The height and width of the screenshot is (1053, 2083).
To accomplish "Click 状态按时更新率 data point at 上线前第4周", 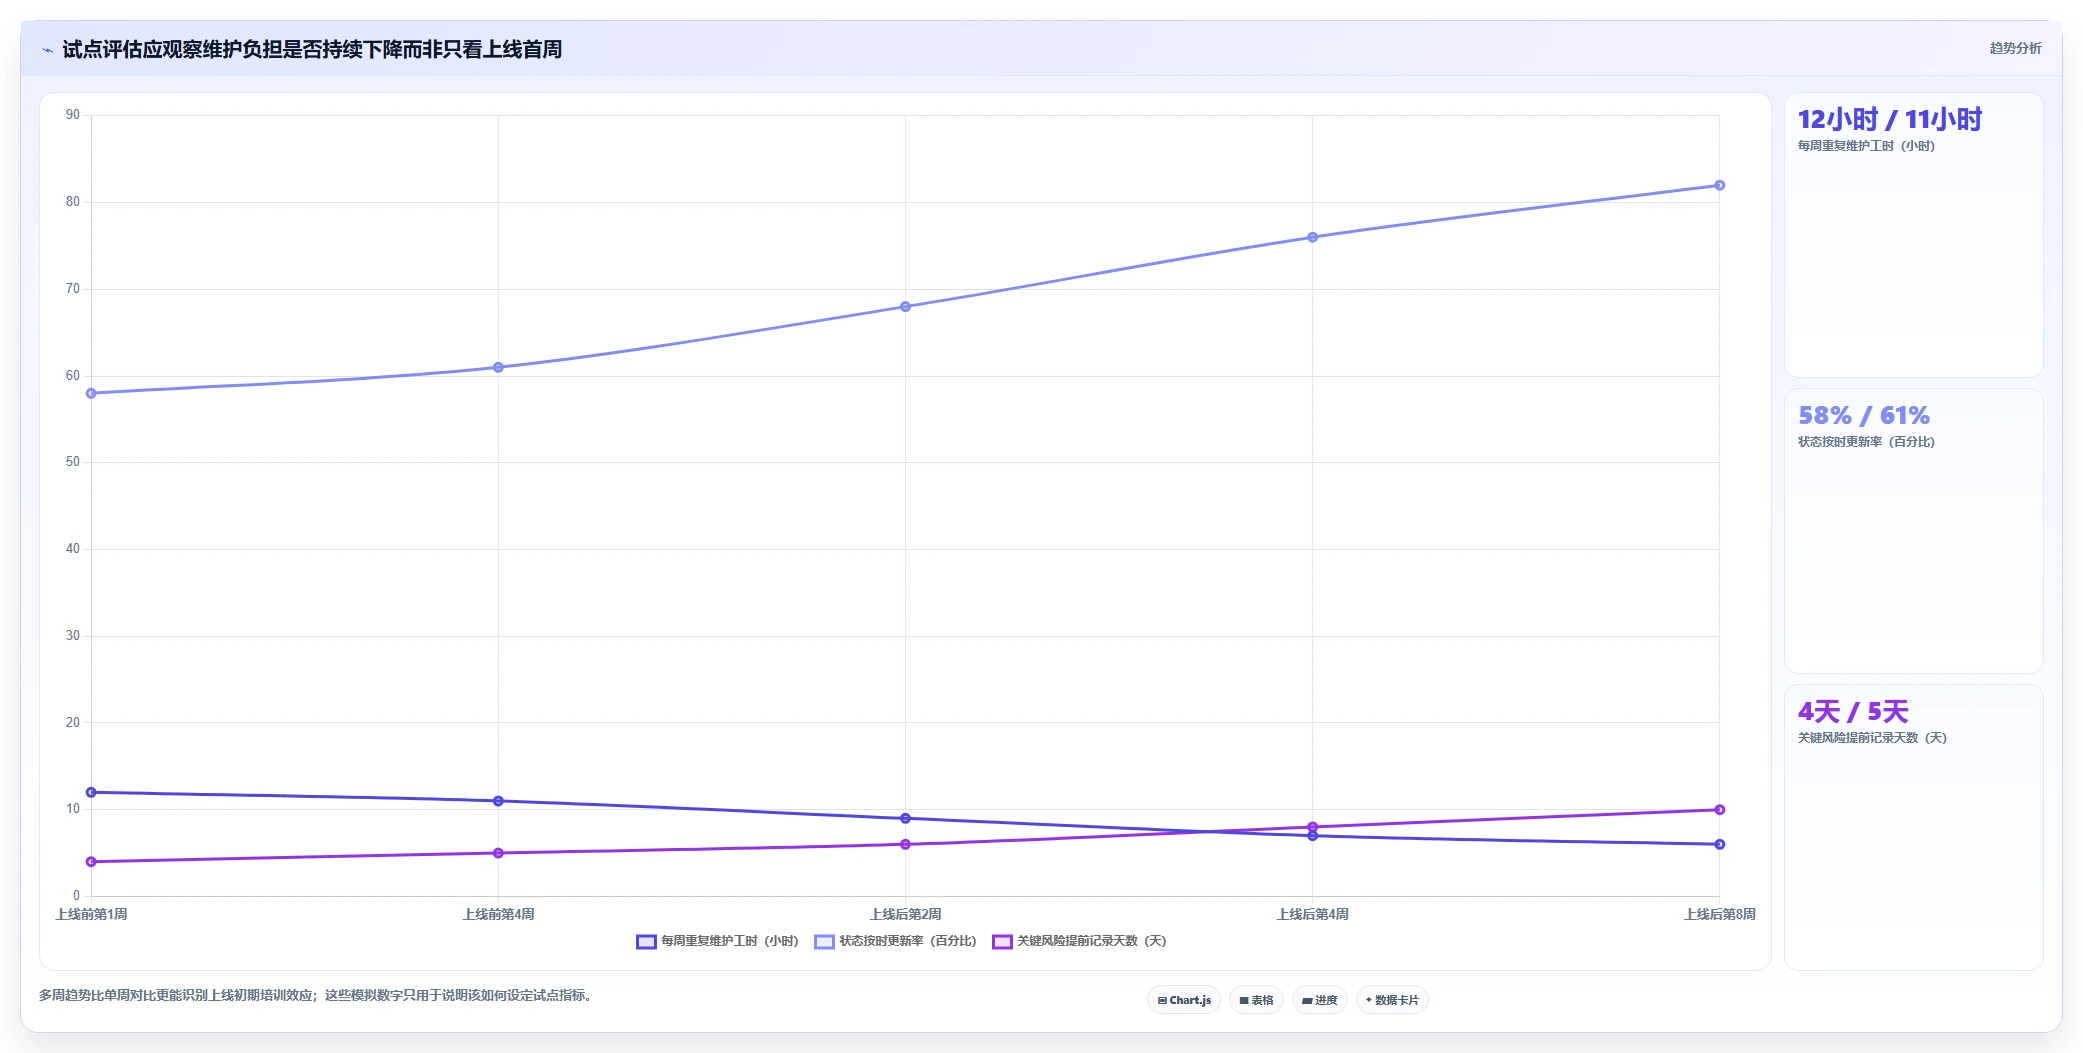I will [x=498, y=367].
